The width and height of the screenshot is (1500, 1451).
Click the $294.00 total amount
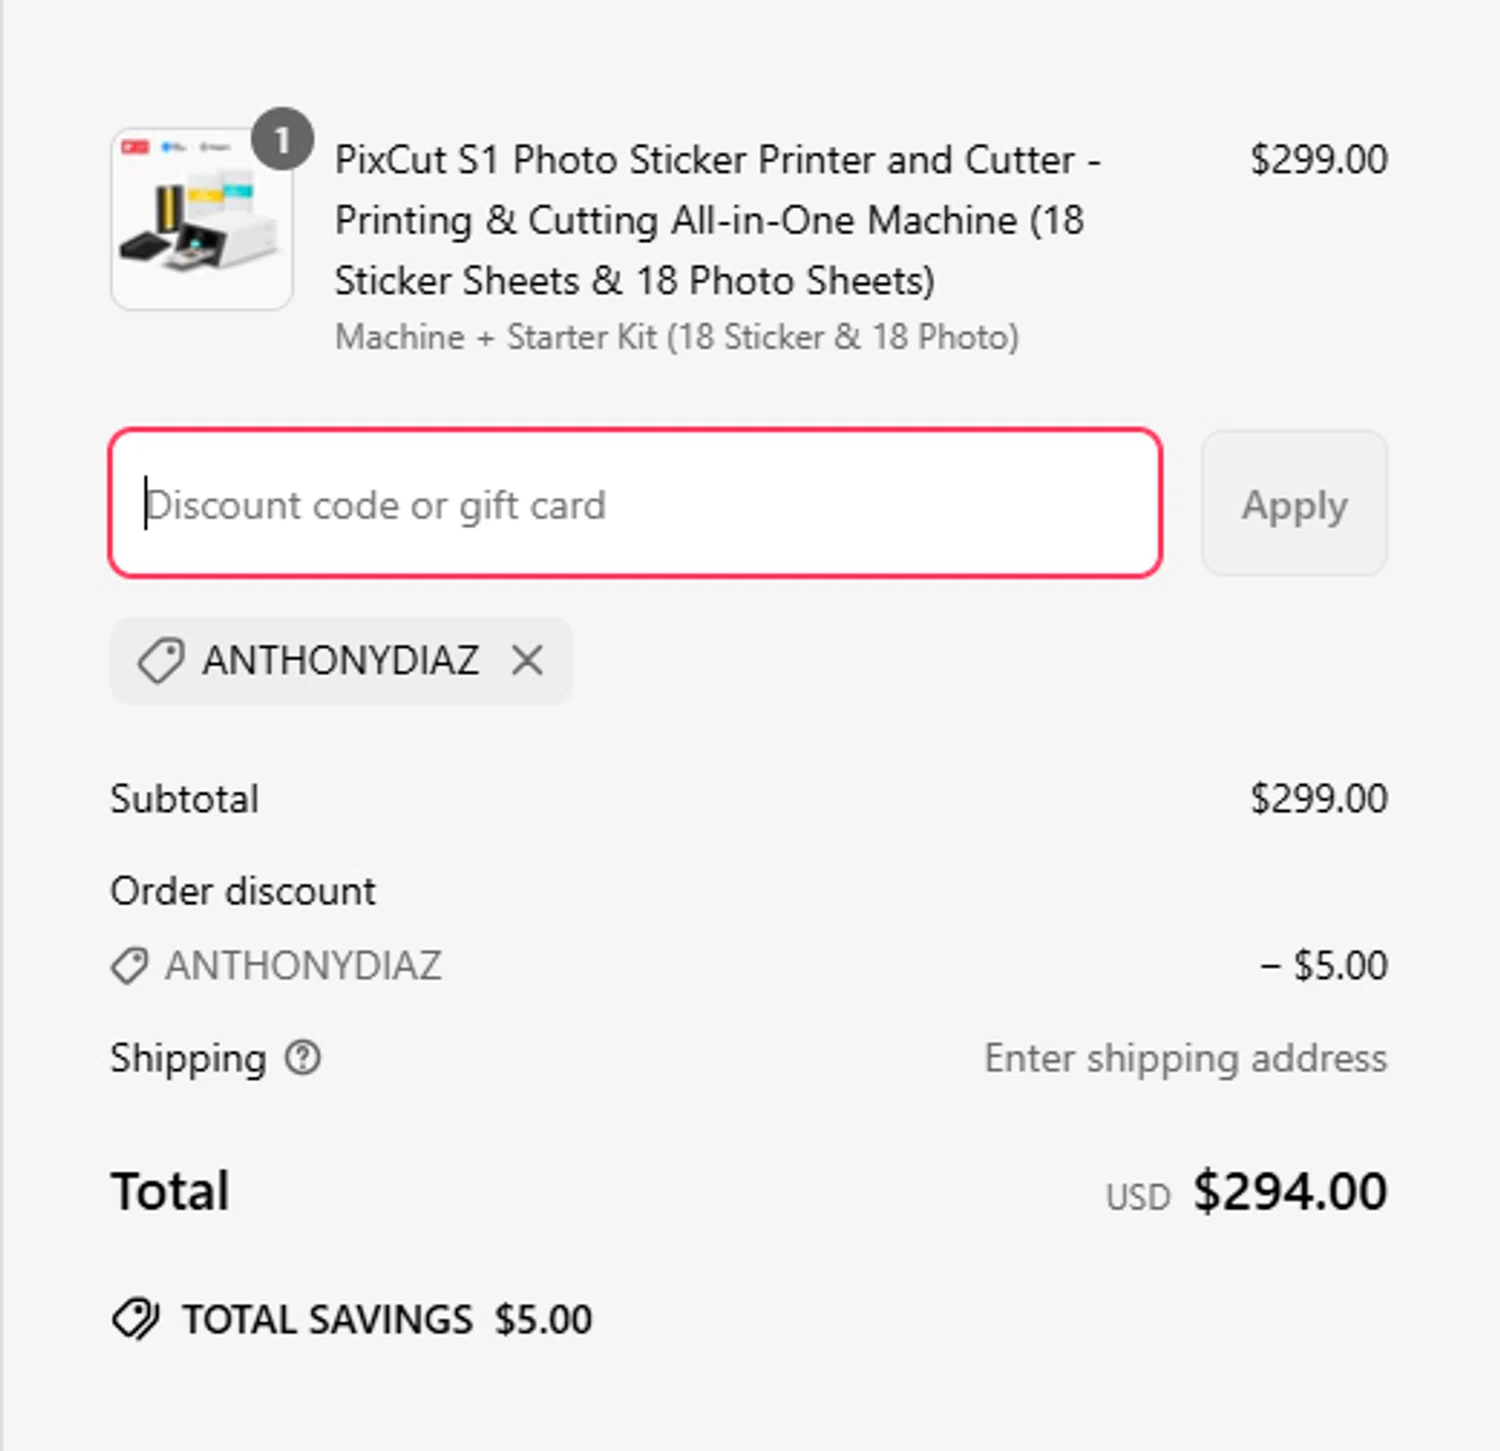click(x=1289, y=1191)
